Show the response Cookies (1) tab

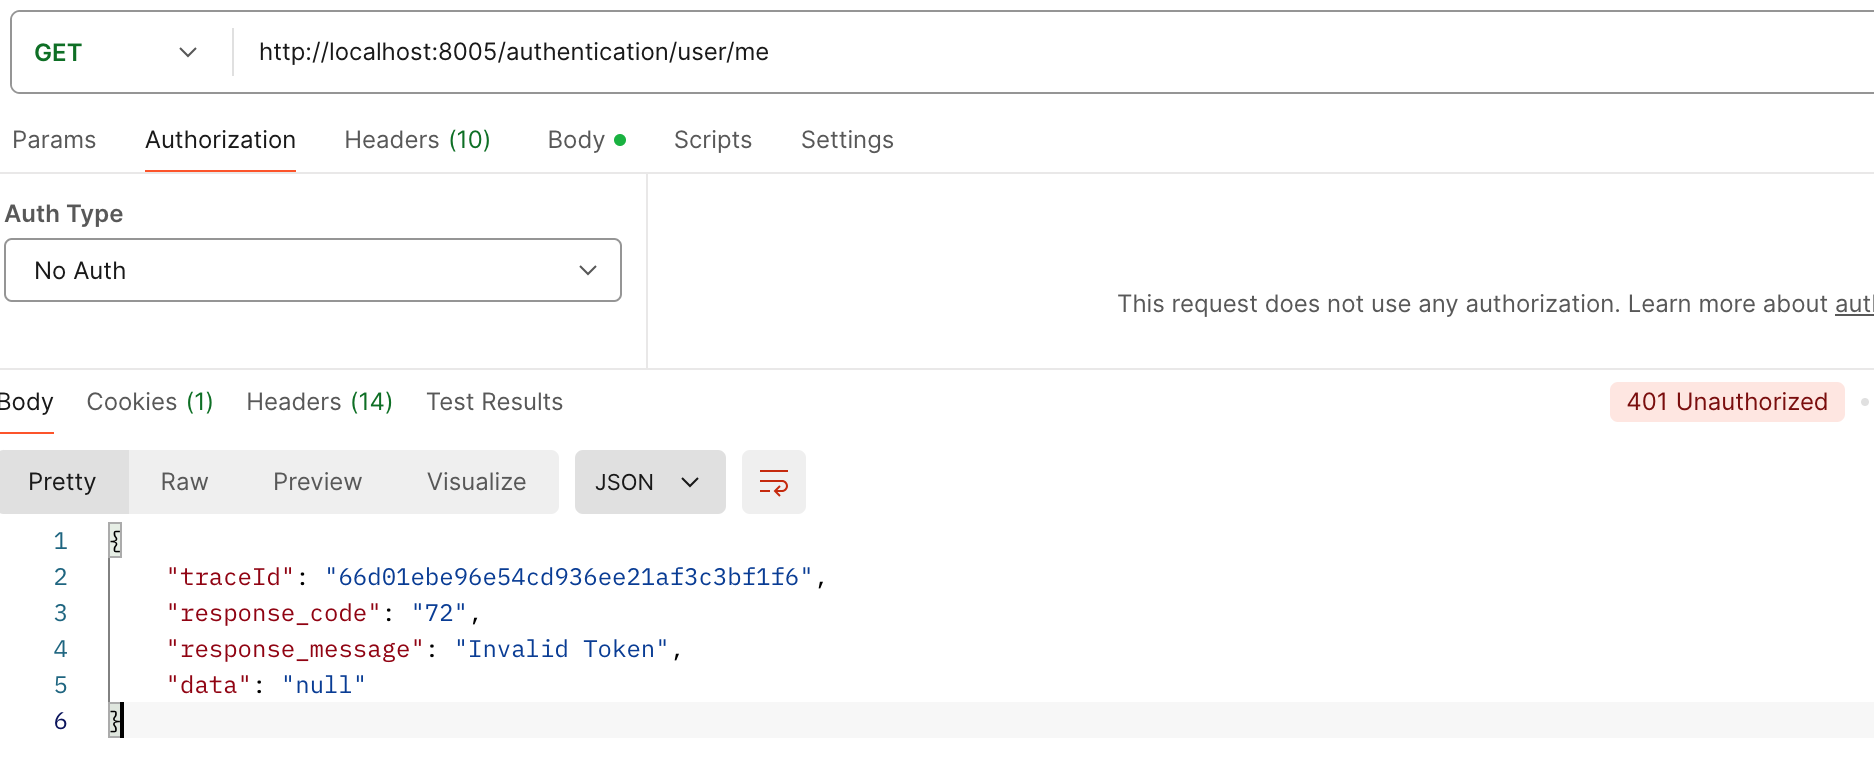(150, 402)
